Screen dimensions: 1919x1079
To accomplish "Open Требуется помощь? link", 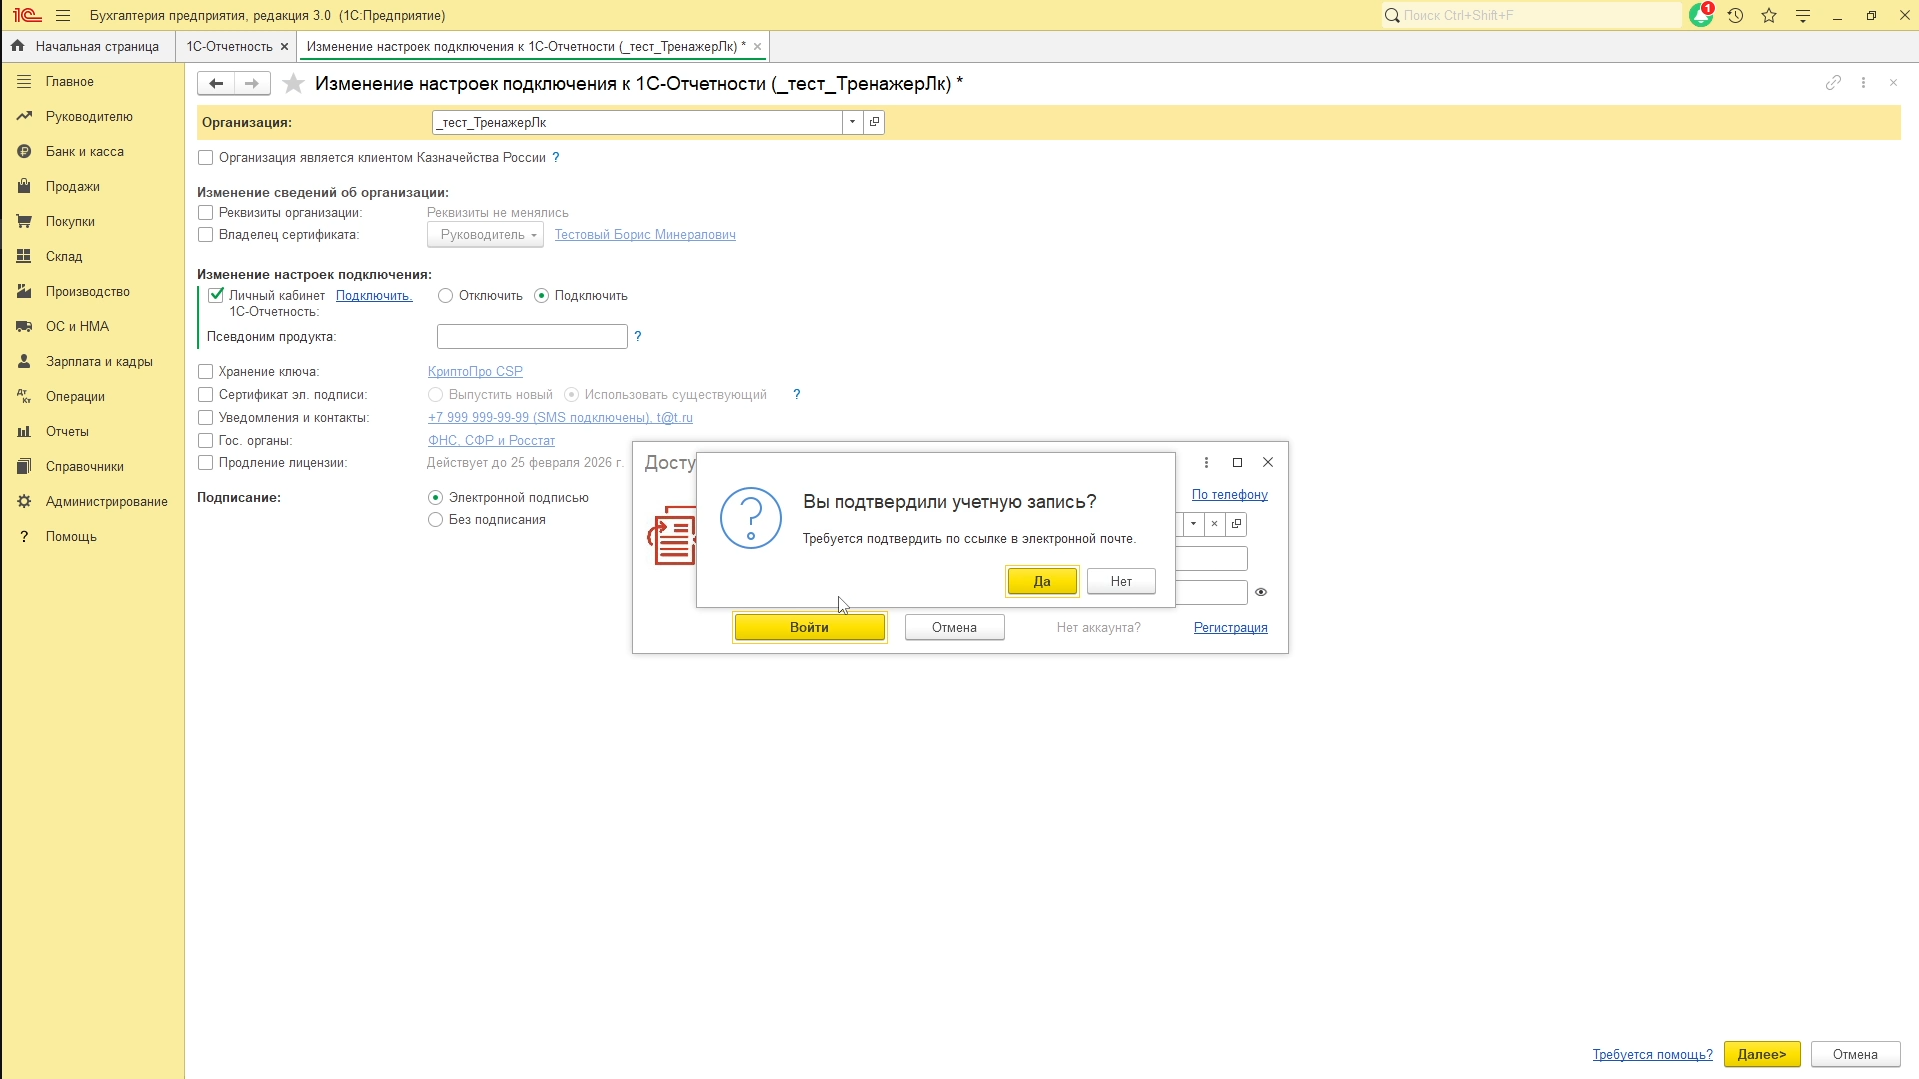I will pos(1652,1054).
